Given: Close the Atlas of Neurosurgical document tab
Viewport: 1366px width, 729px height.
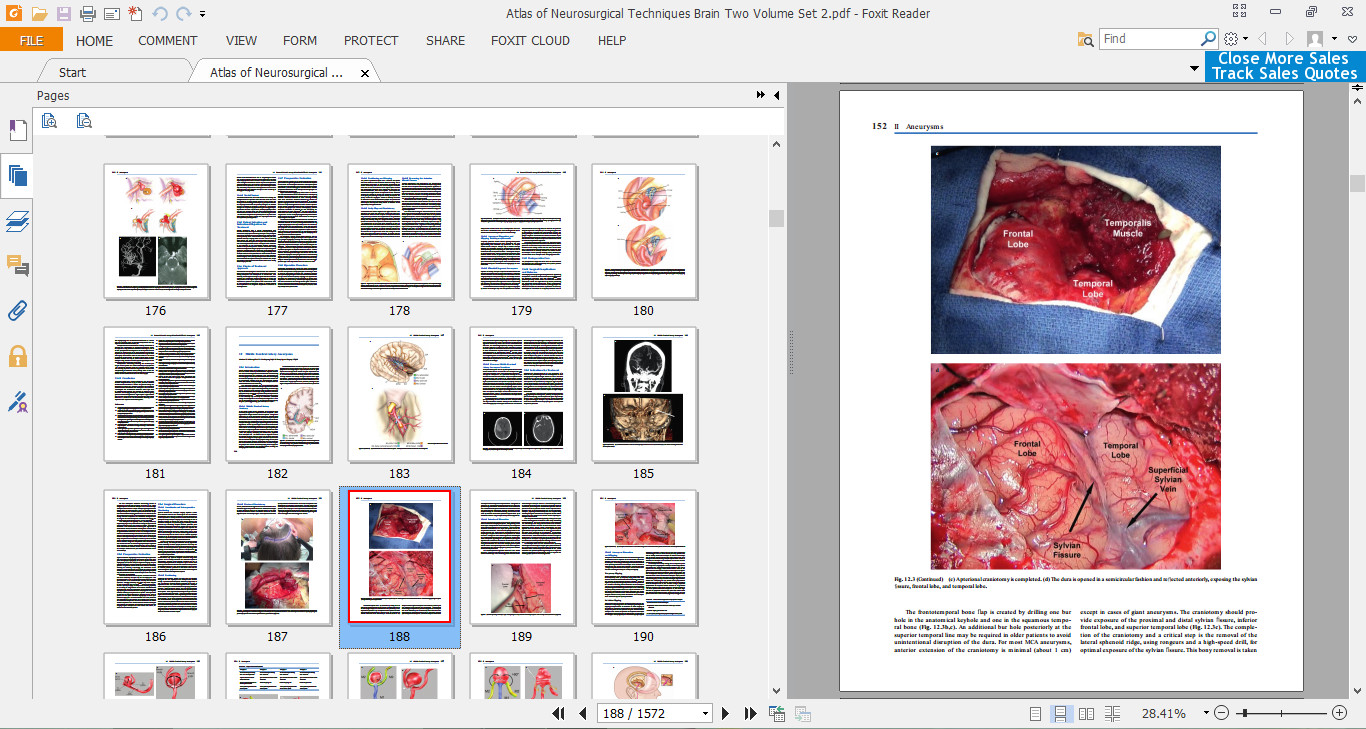Looking at the screenshot, I should [365, 73].
